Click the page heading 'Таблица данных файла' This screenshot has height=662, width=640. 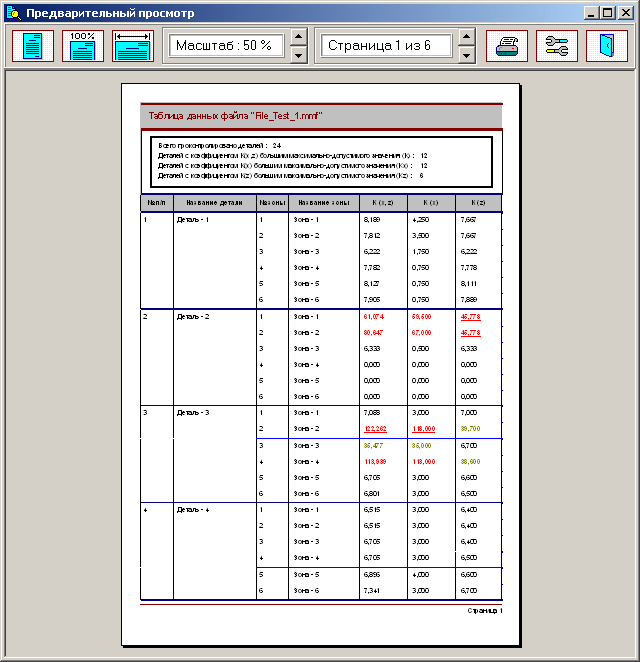pos(235,116)
